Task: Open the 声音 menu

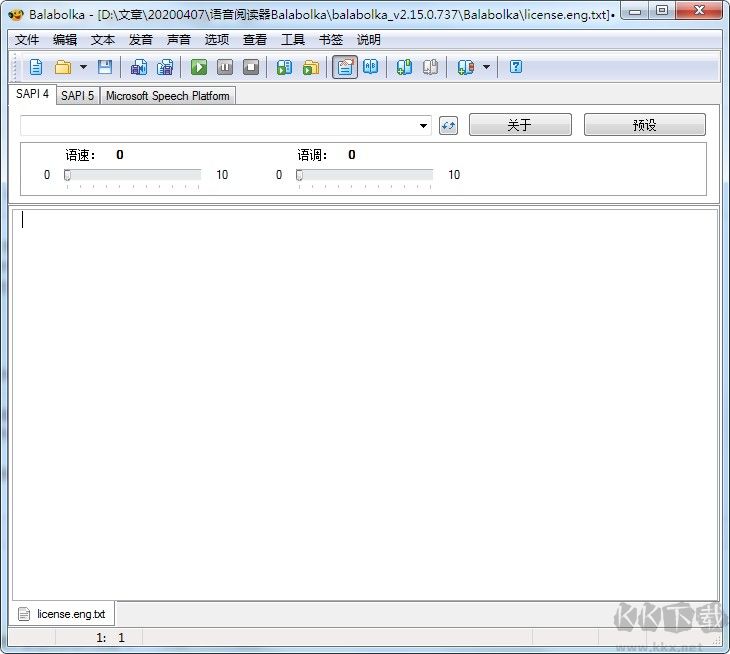Action: click(x=179, y=40)
